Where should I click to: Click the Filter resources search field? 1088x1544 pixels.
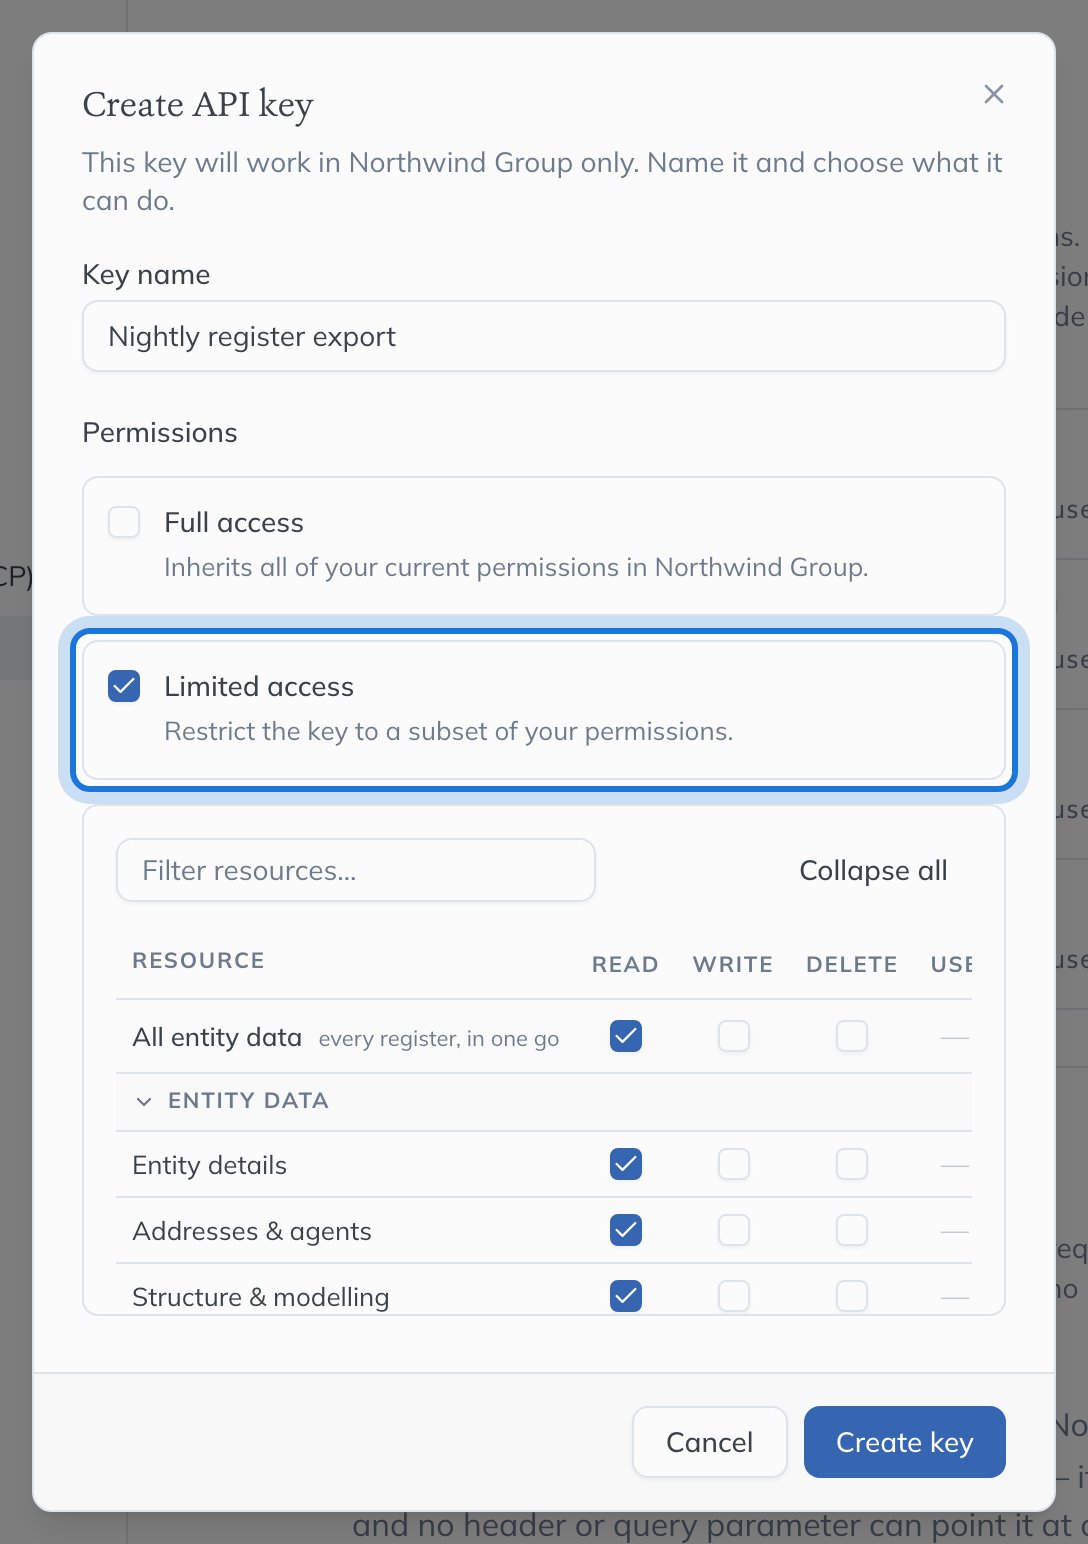click(x=356, y=870)
